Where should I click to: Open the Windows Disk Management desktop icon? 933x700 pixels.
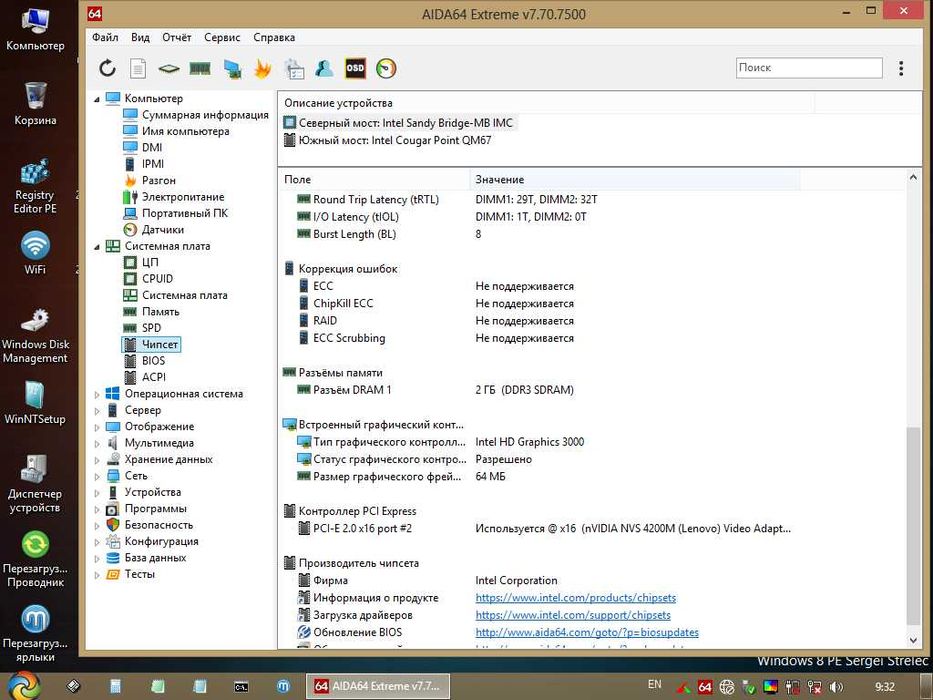point(35,335)
